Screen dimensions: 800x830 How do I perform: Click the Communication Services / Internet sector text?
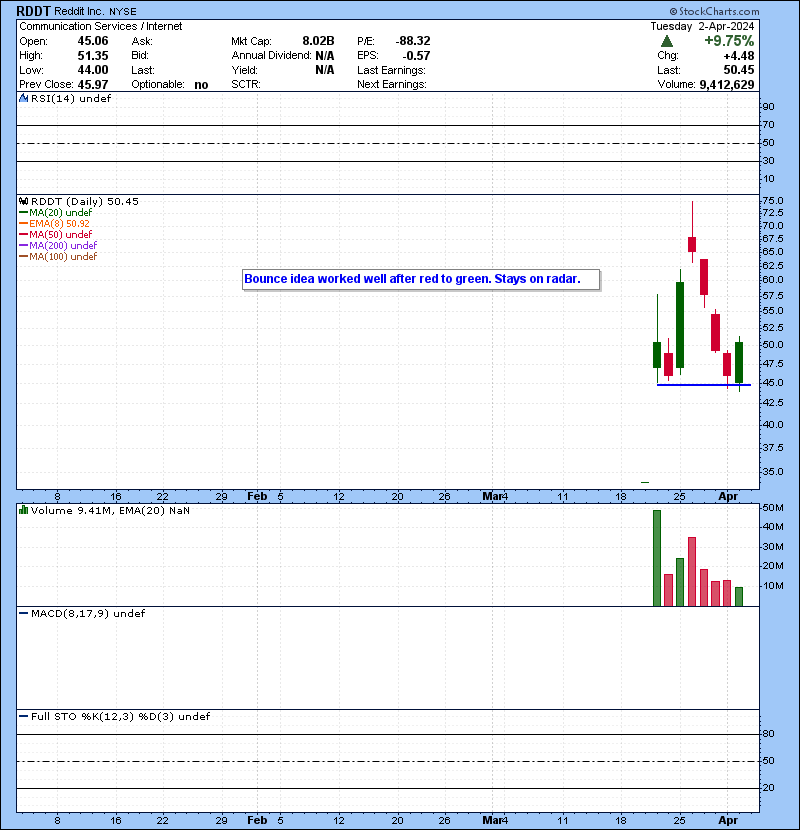[x=101, y=26]
